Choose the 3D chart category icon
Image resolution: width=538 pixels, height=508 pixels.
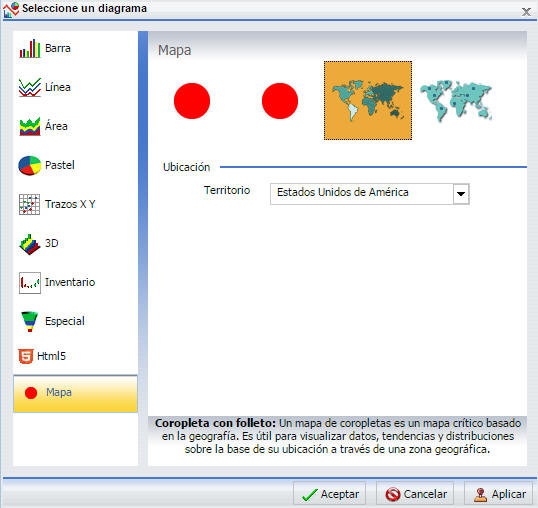point(30,244)
